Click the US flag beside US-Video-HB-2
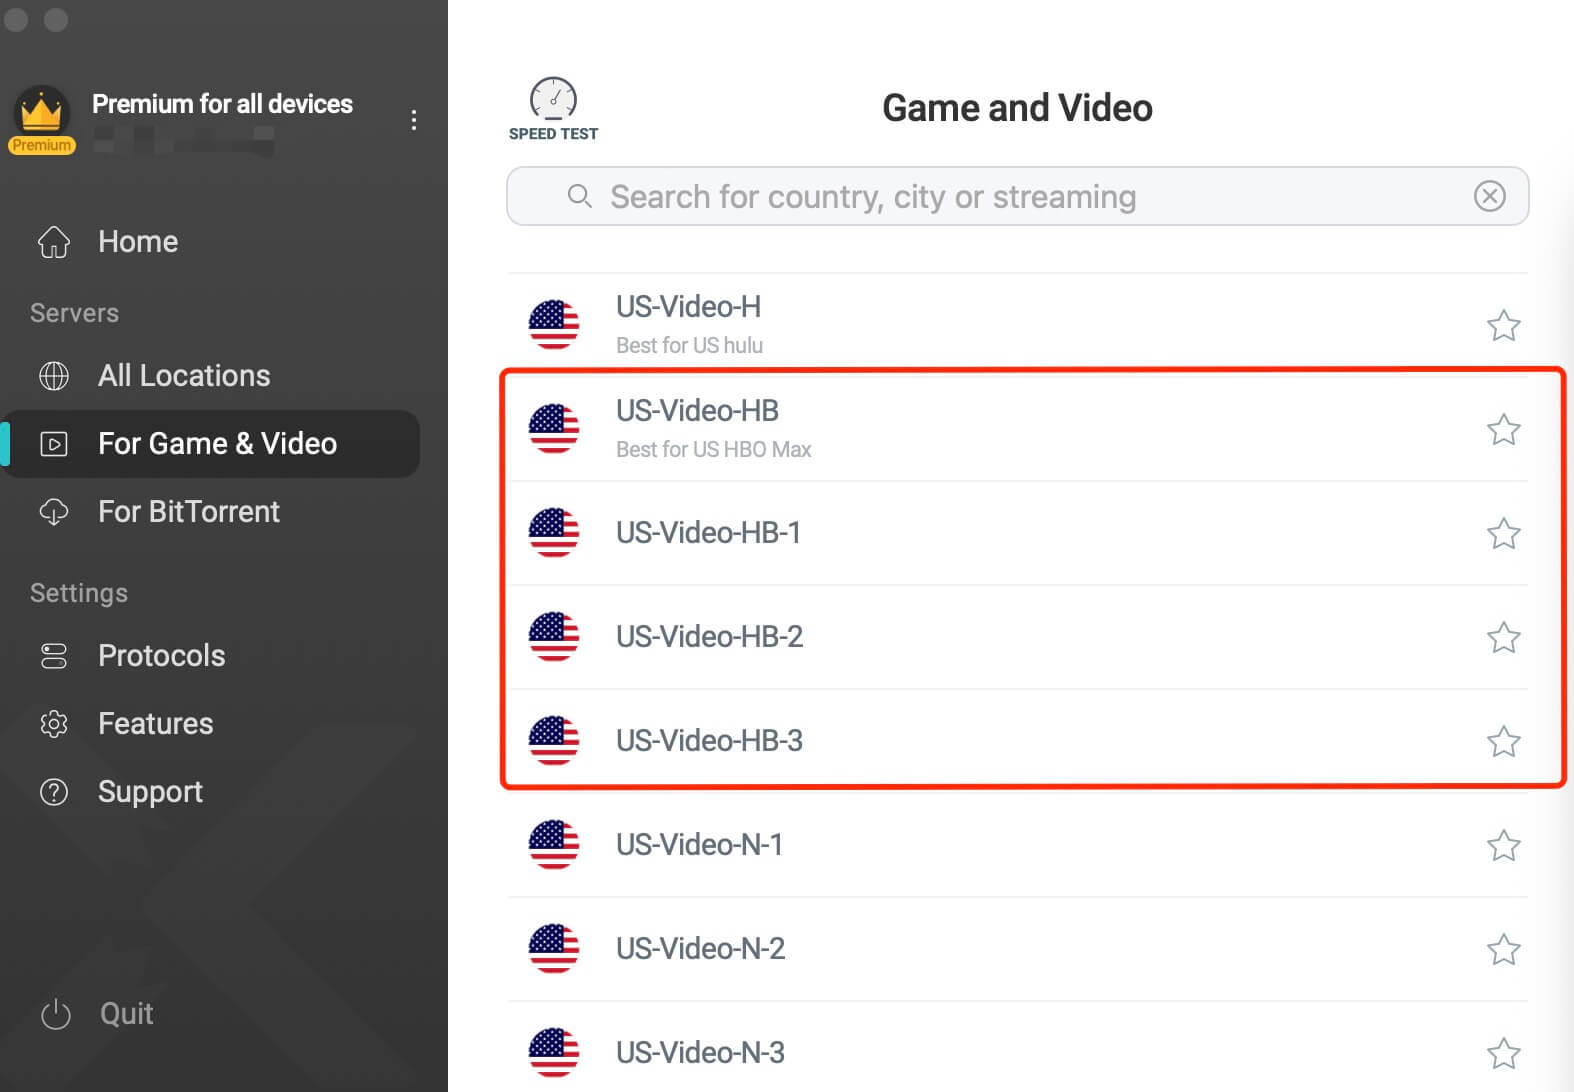 554,637
